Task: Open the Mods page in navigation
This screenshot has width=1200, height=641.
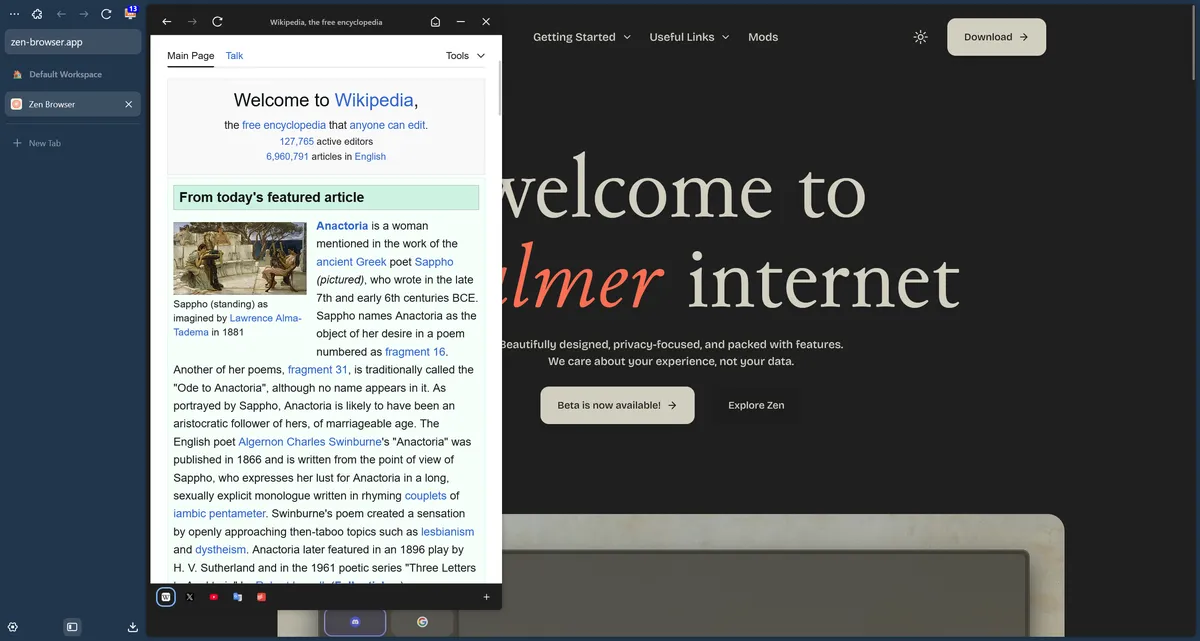Action: (x=763, y=37)
